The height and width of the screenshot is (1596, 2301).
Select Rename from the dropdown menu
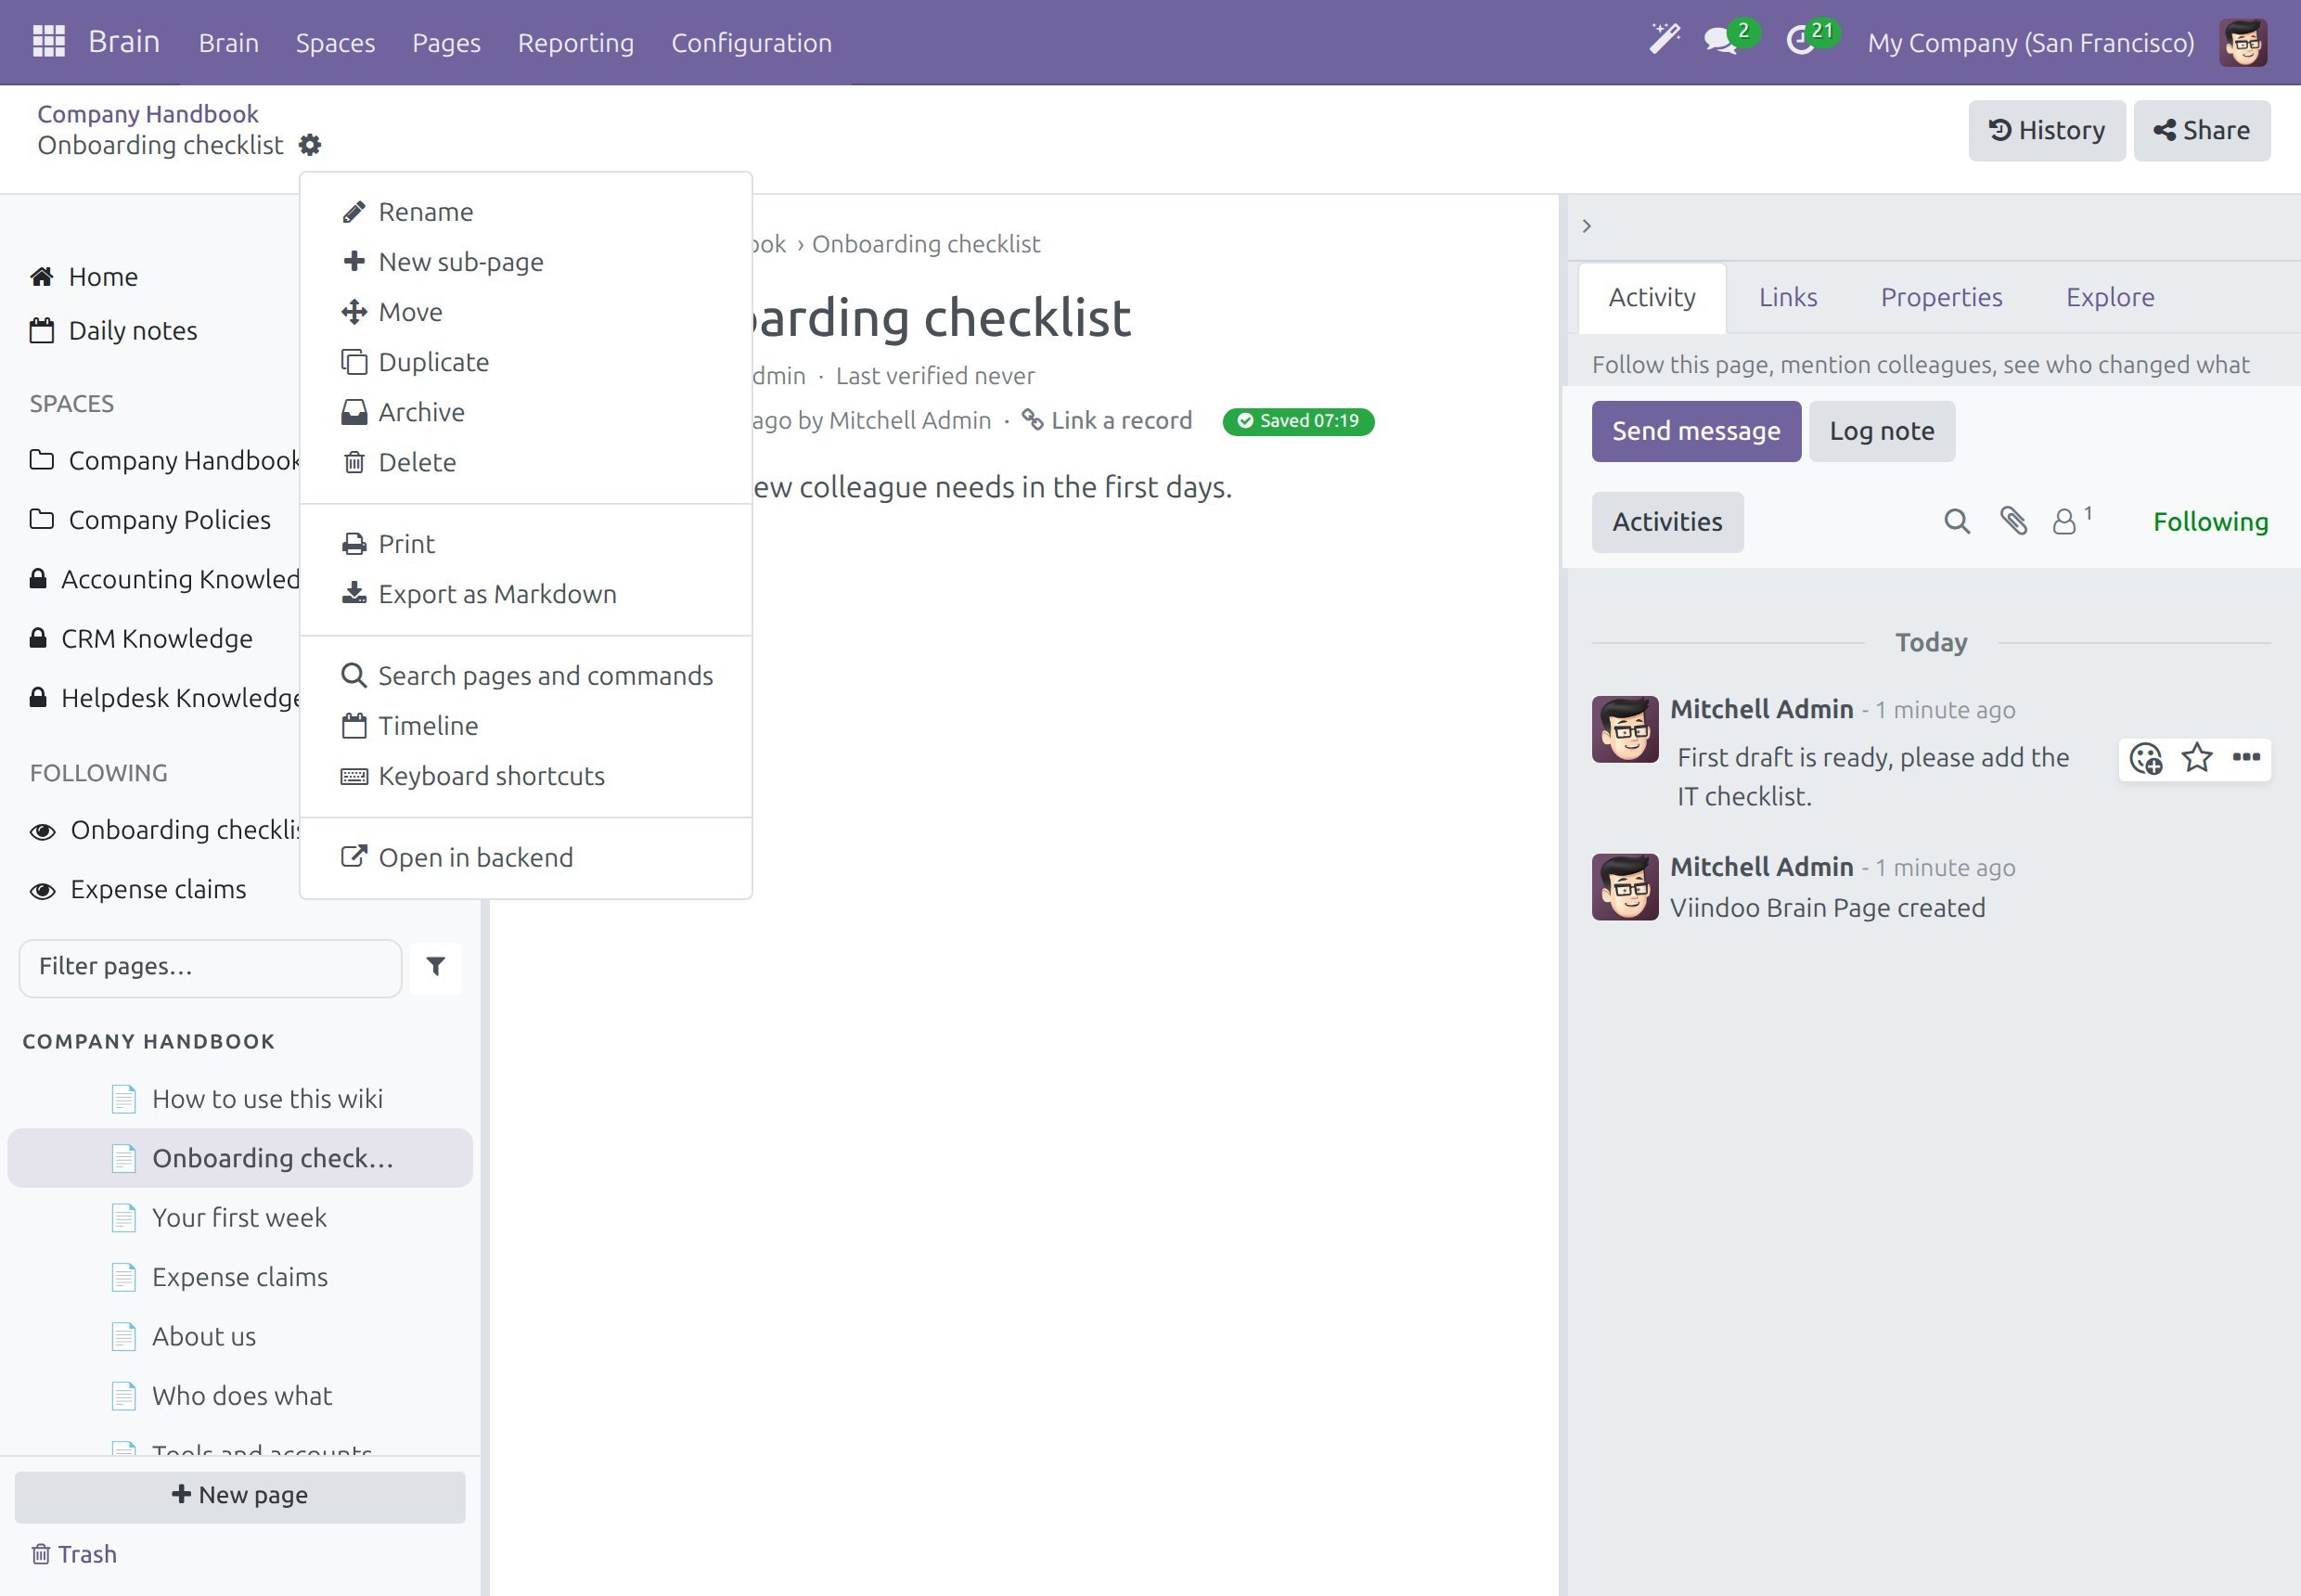coord(525,212)
